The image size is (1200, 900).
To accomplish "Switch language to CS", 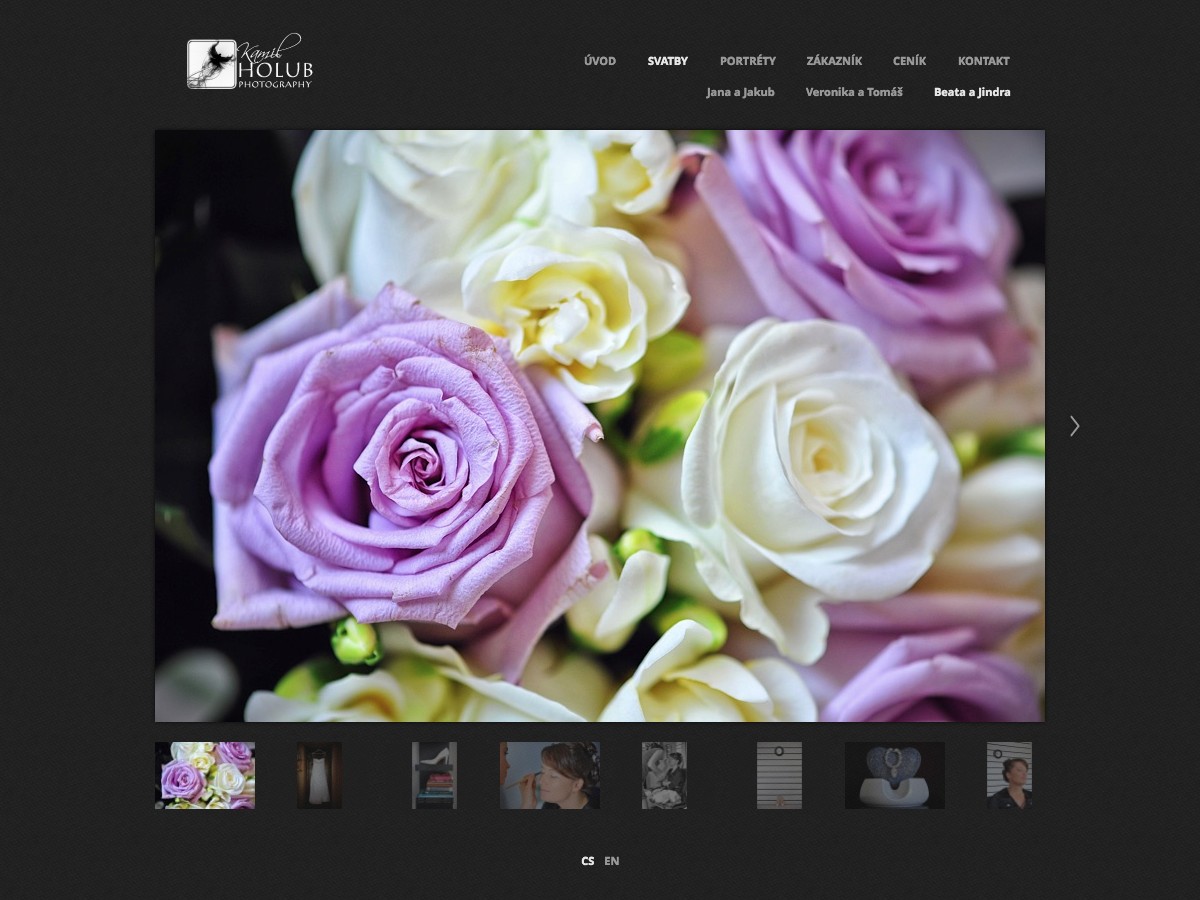I will 588,861.
